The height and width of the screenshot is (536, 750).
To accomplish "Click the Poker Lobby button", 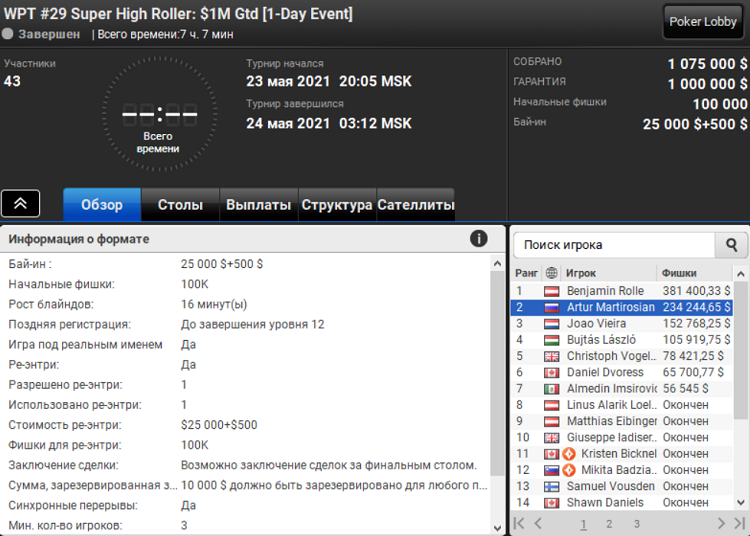I will [703, 21].
